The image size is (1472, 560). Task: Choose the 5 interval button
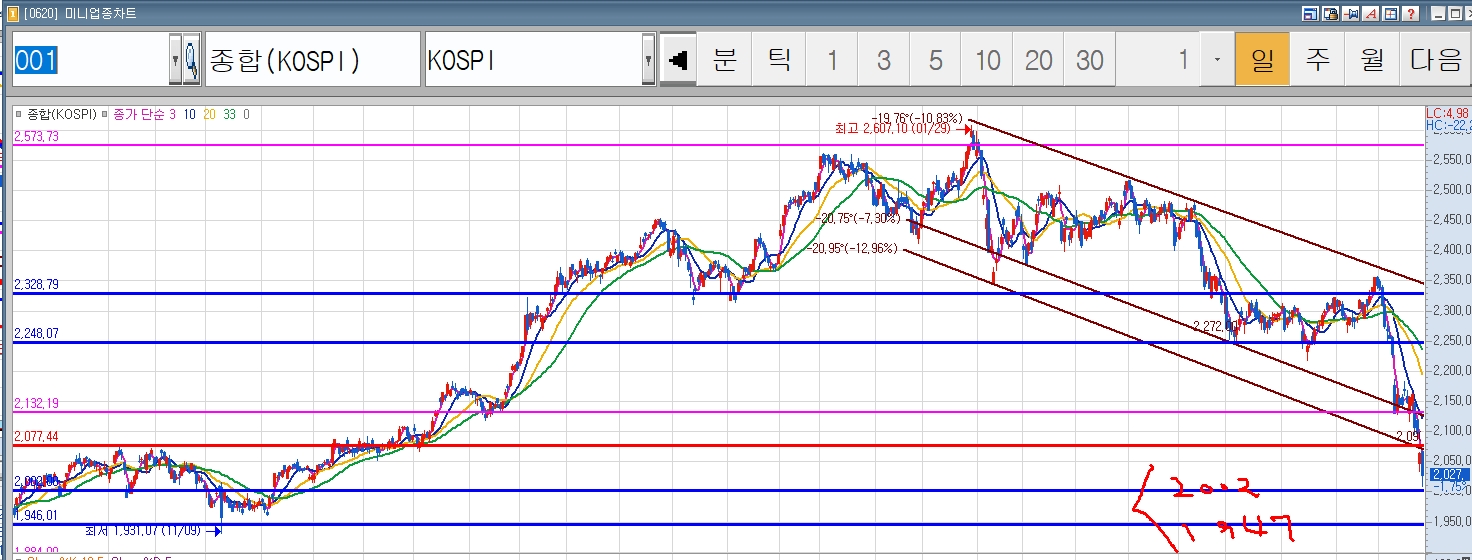pos(936,61)
